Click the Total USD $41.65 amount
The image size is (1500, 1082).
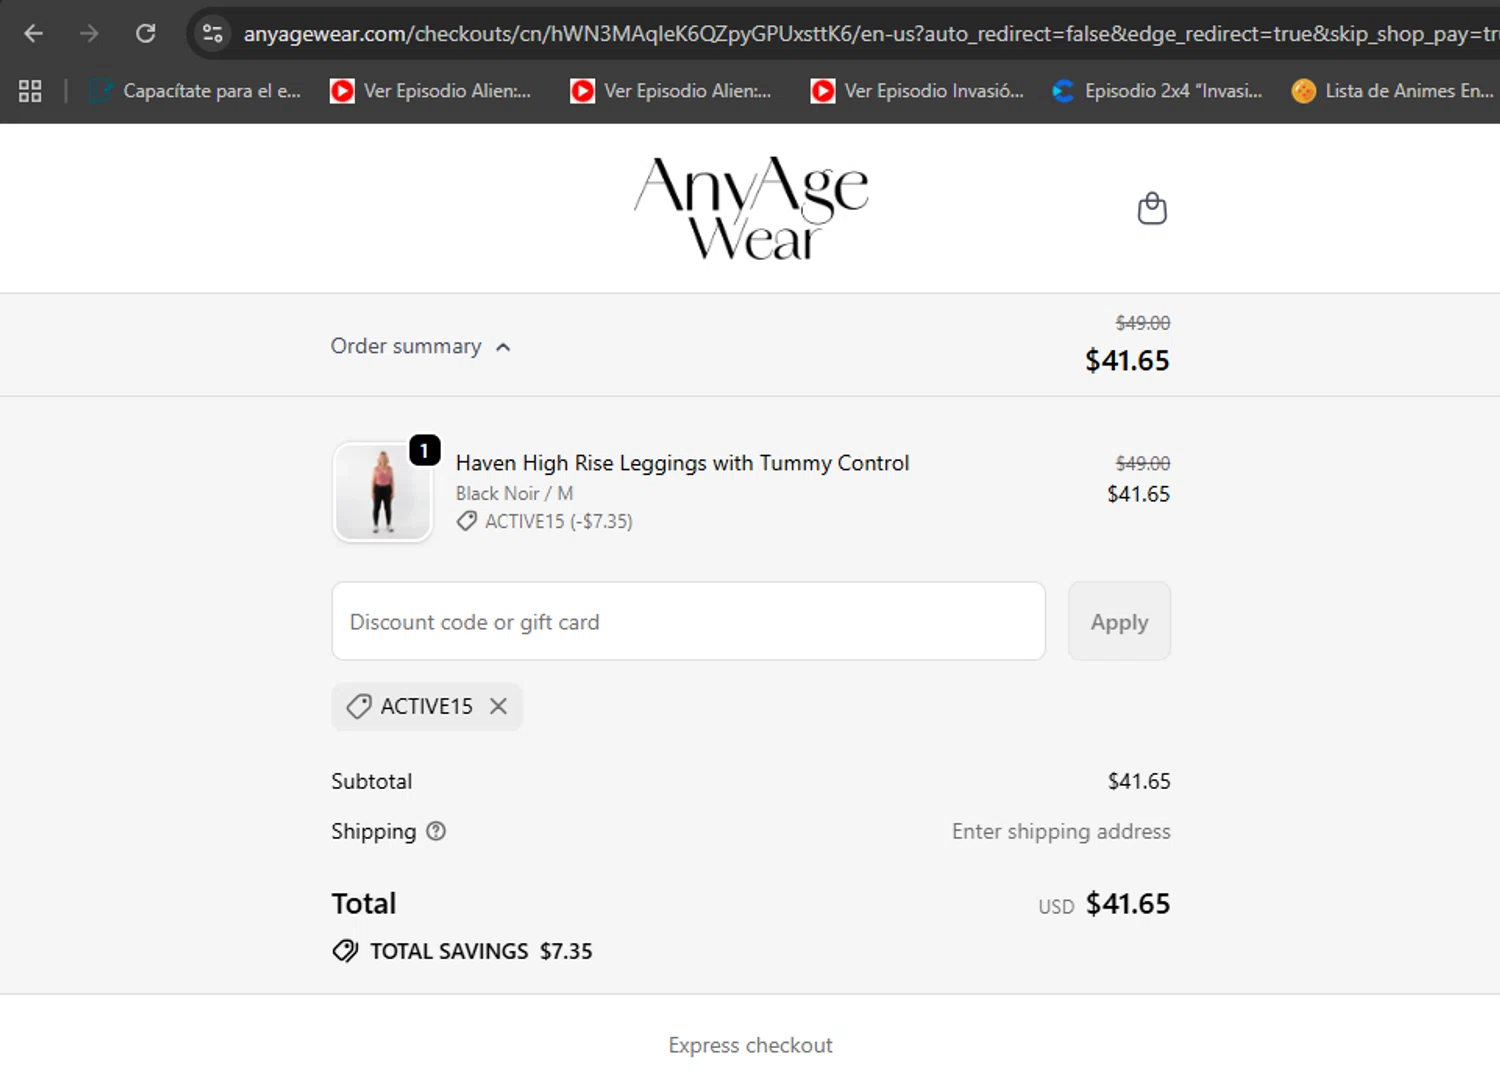click(1104, 904)
